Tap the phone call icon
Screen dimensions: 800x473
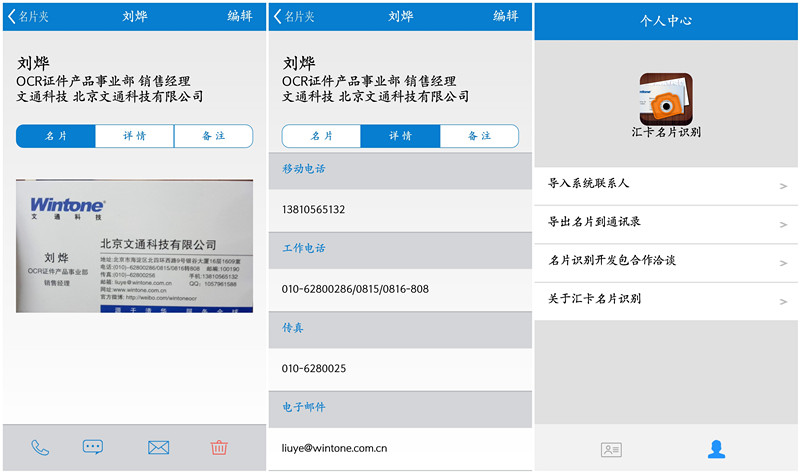[x=40, y=447]
